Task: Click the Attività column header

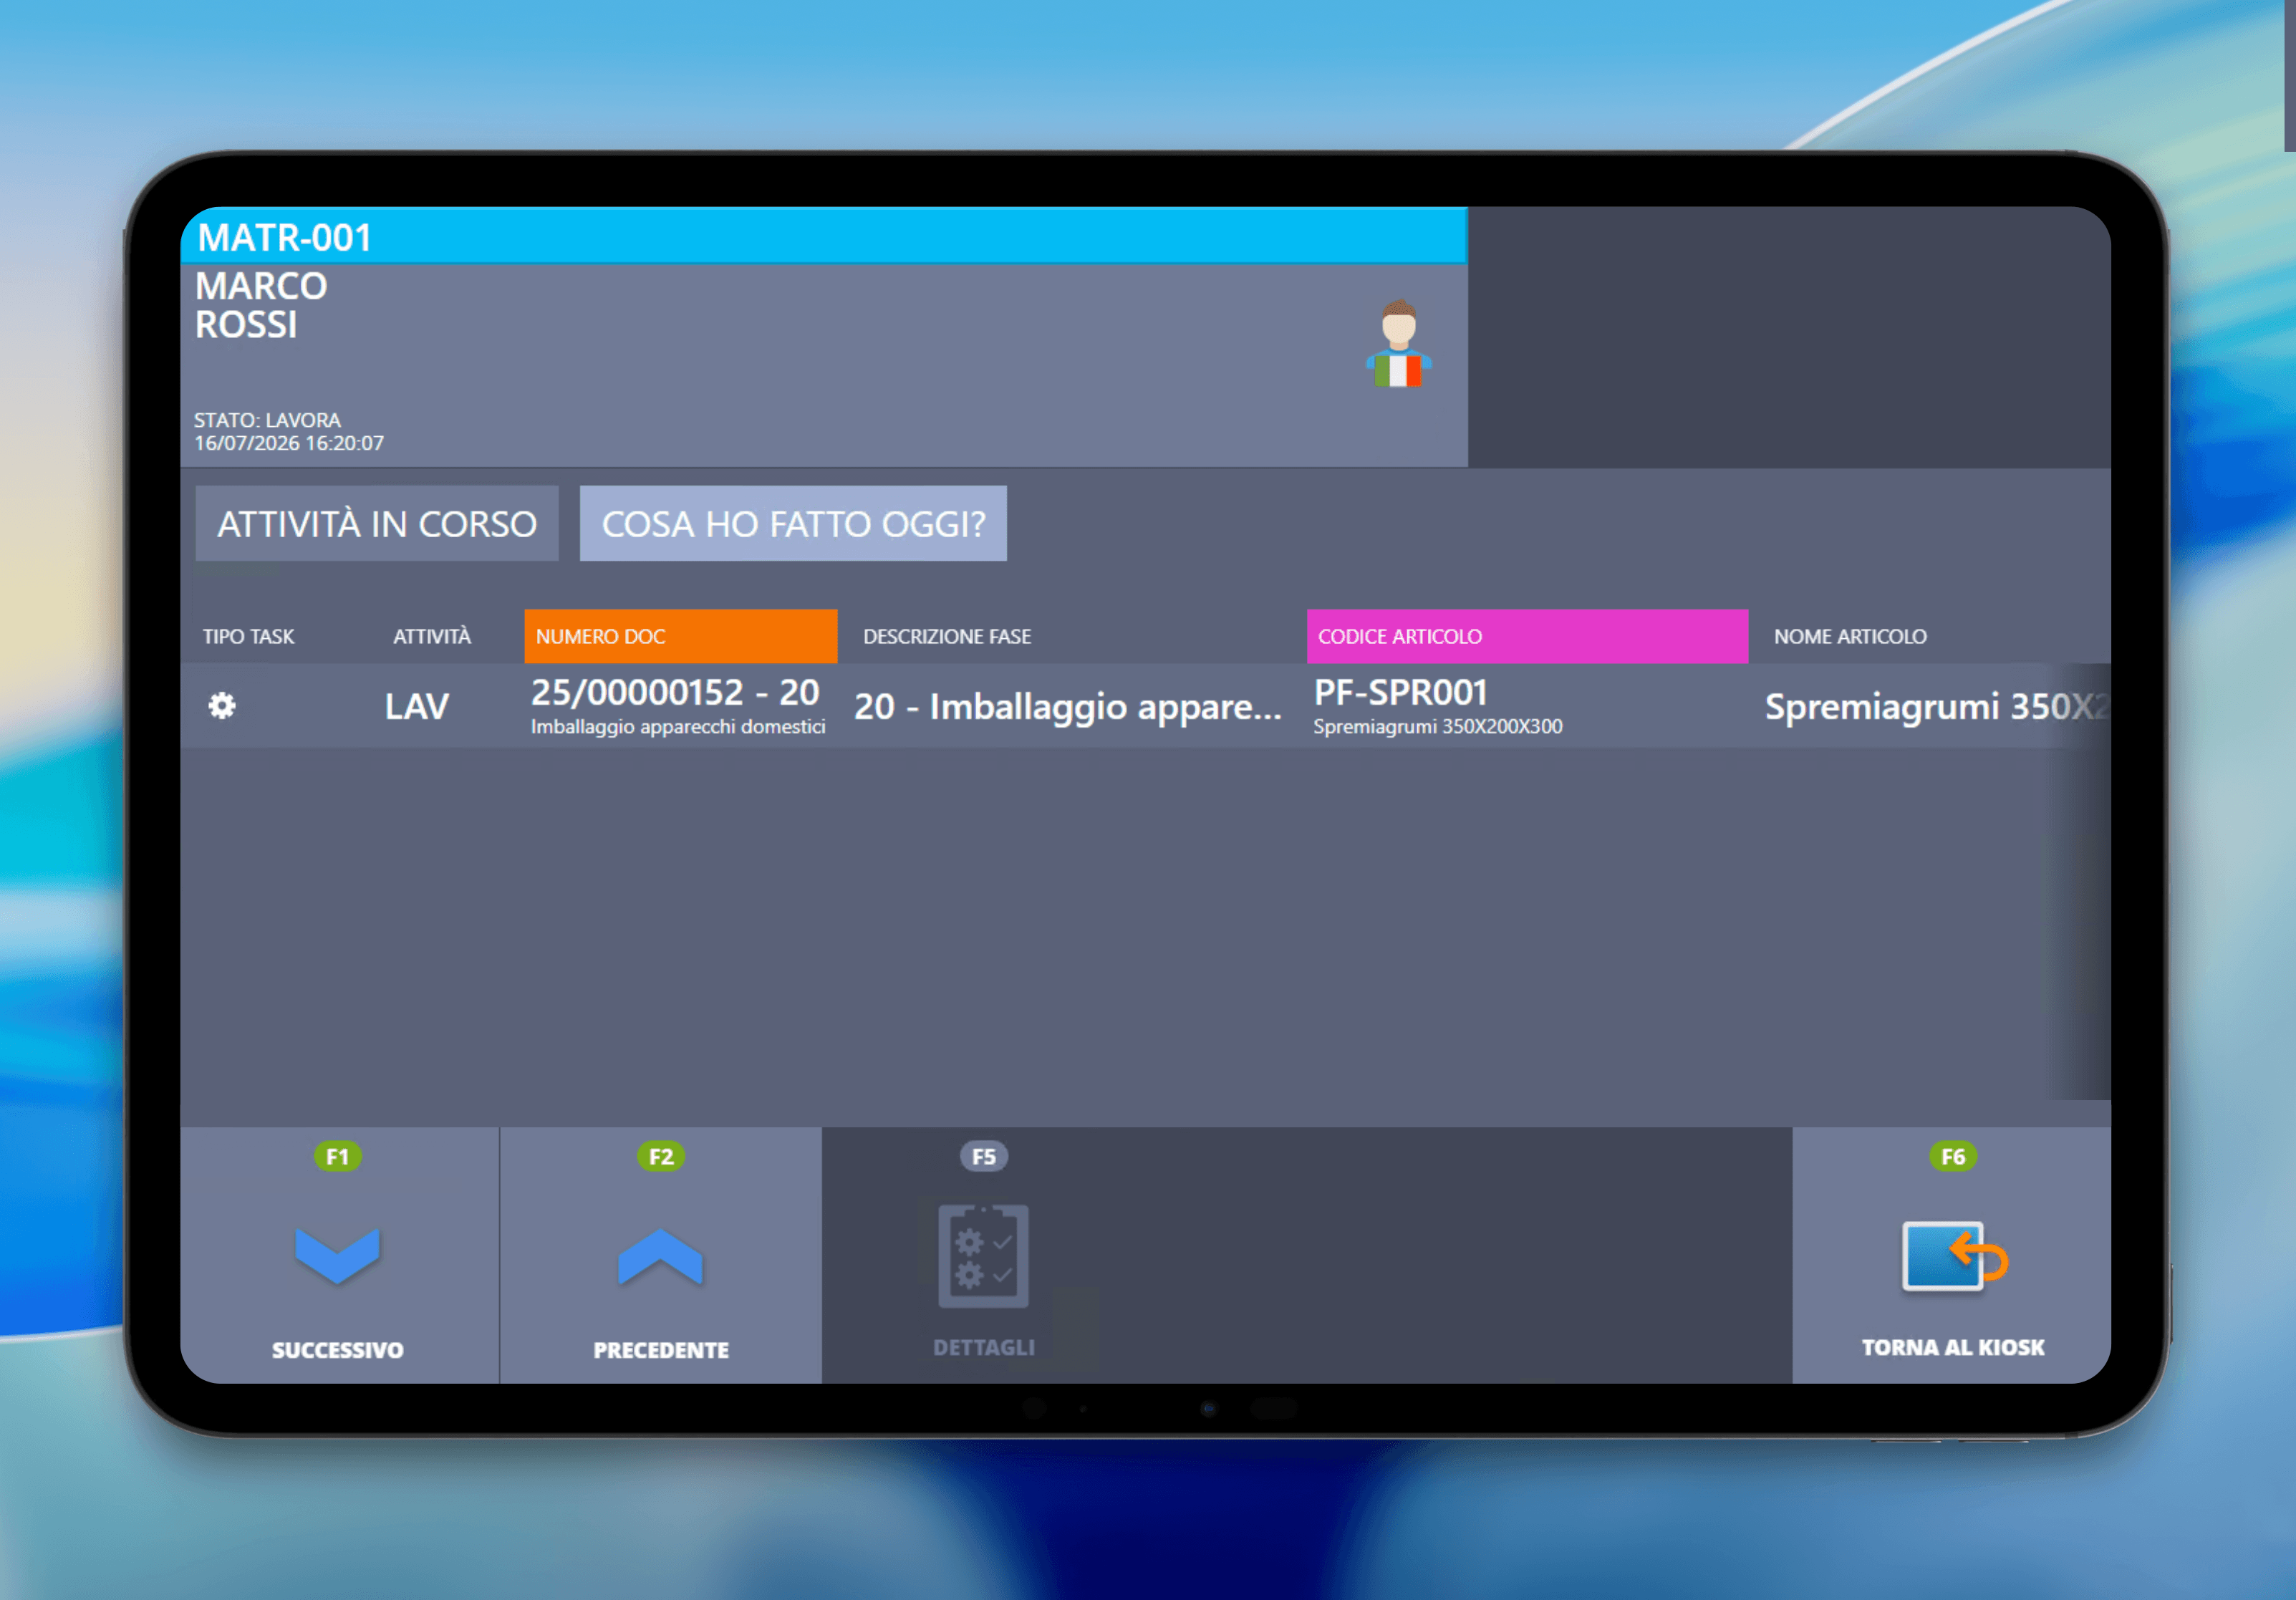Action: 432,636
